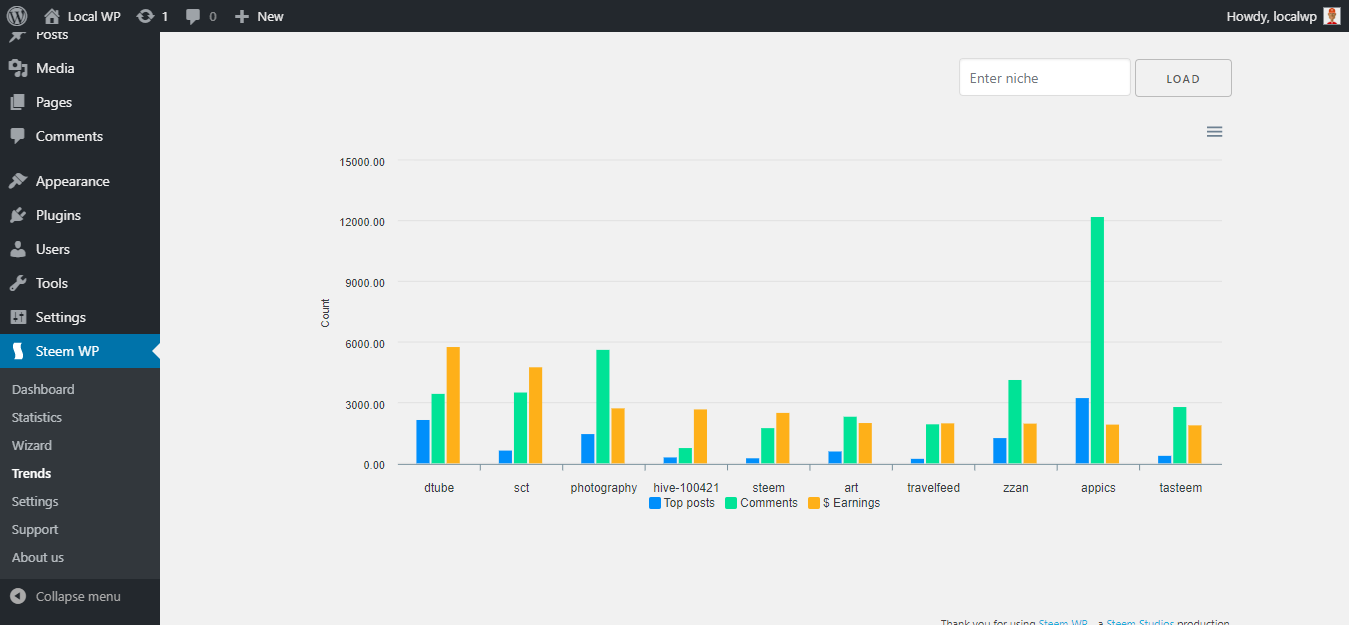Open the WordPress logo menu
This screenshot has width=1349, height=625.
pos(16,16)
